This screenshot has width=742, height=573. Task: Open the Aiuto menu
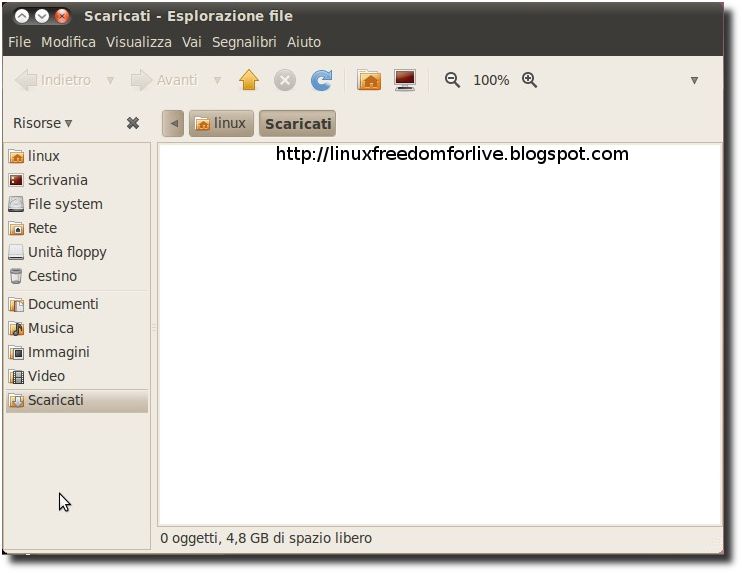pyautogui.click(x=304, y=42)
